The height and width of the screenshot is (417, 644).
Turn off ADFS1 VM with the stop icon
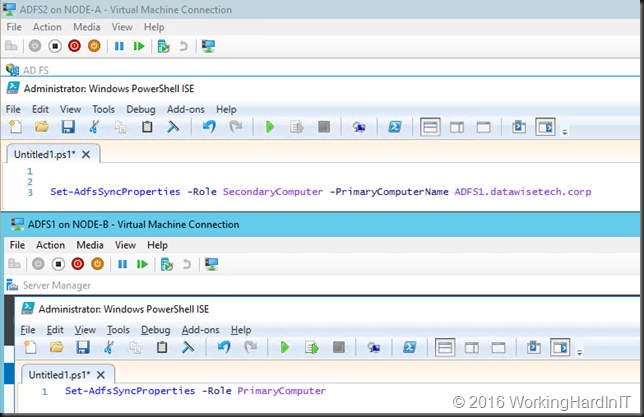tap(58, 264)
